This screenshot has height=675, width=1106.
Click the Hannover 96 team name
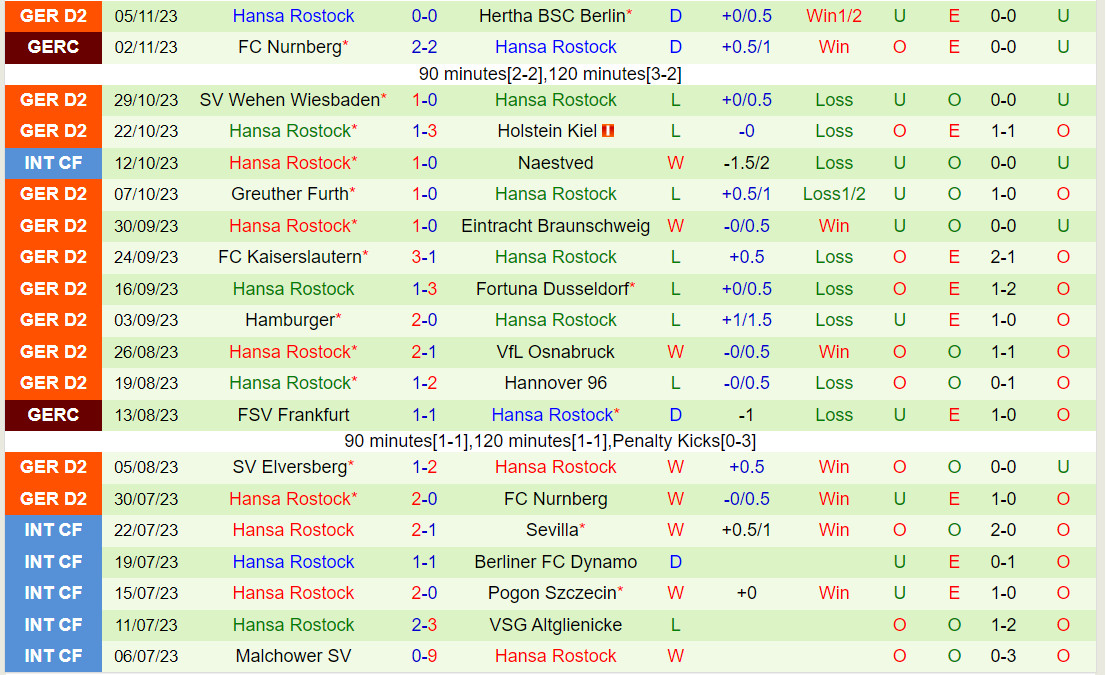click(x=556, y=383)
